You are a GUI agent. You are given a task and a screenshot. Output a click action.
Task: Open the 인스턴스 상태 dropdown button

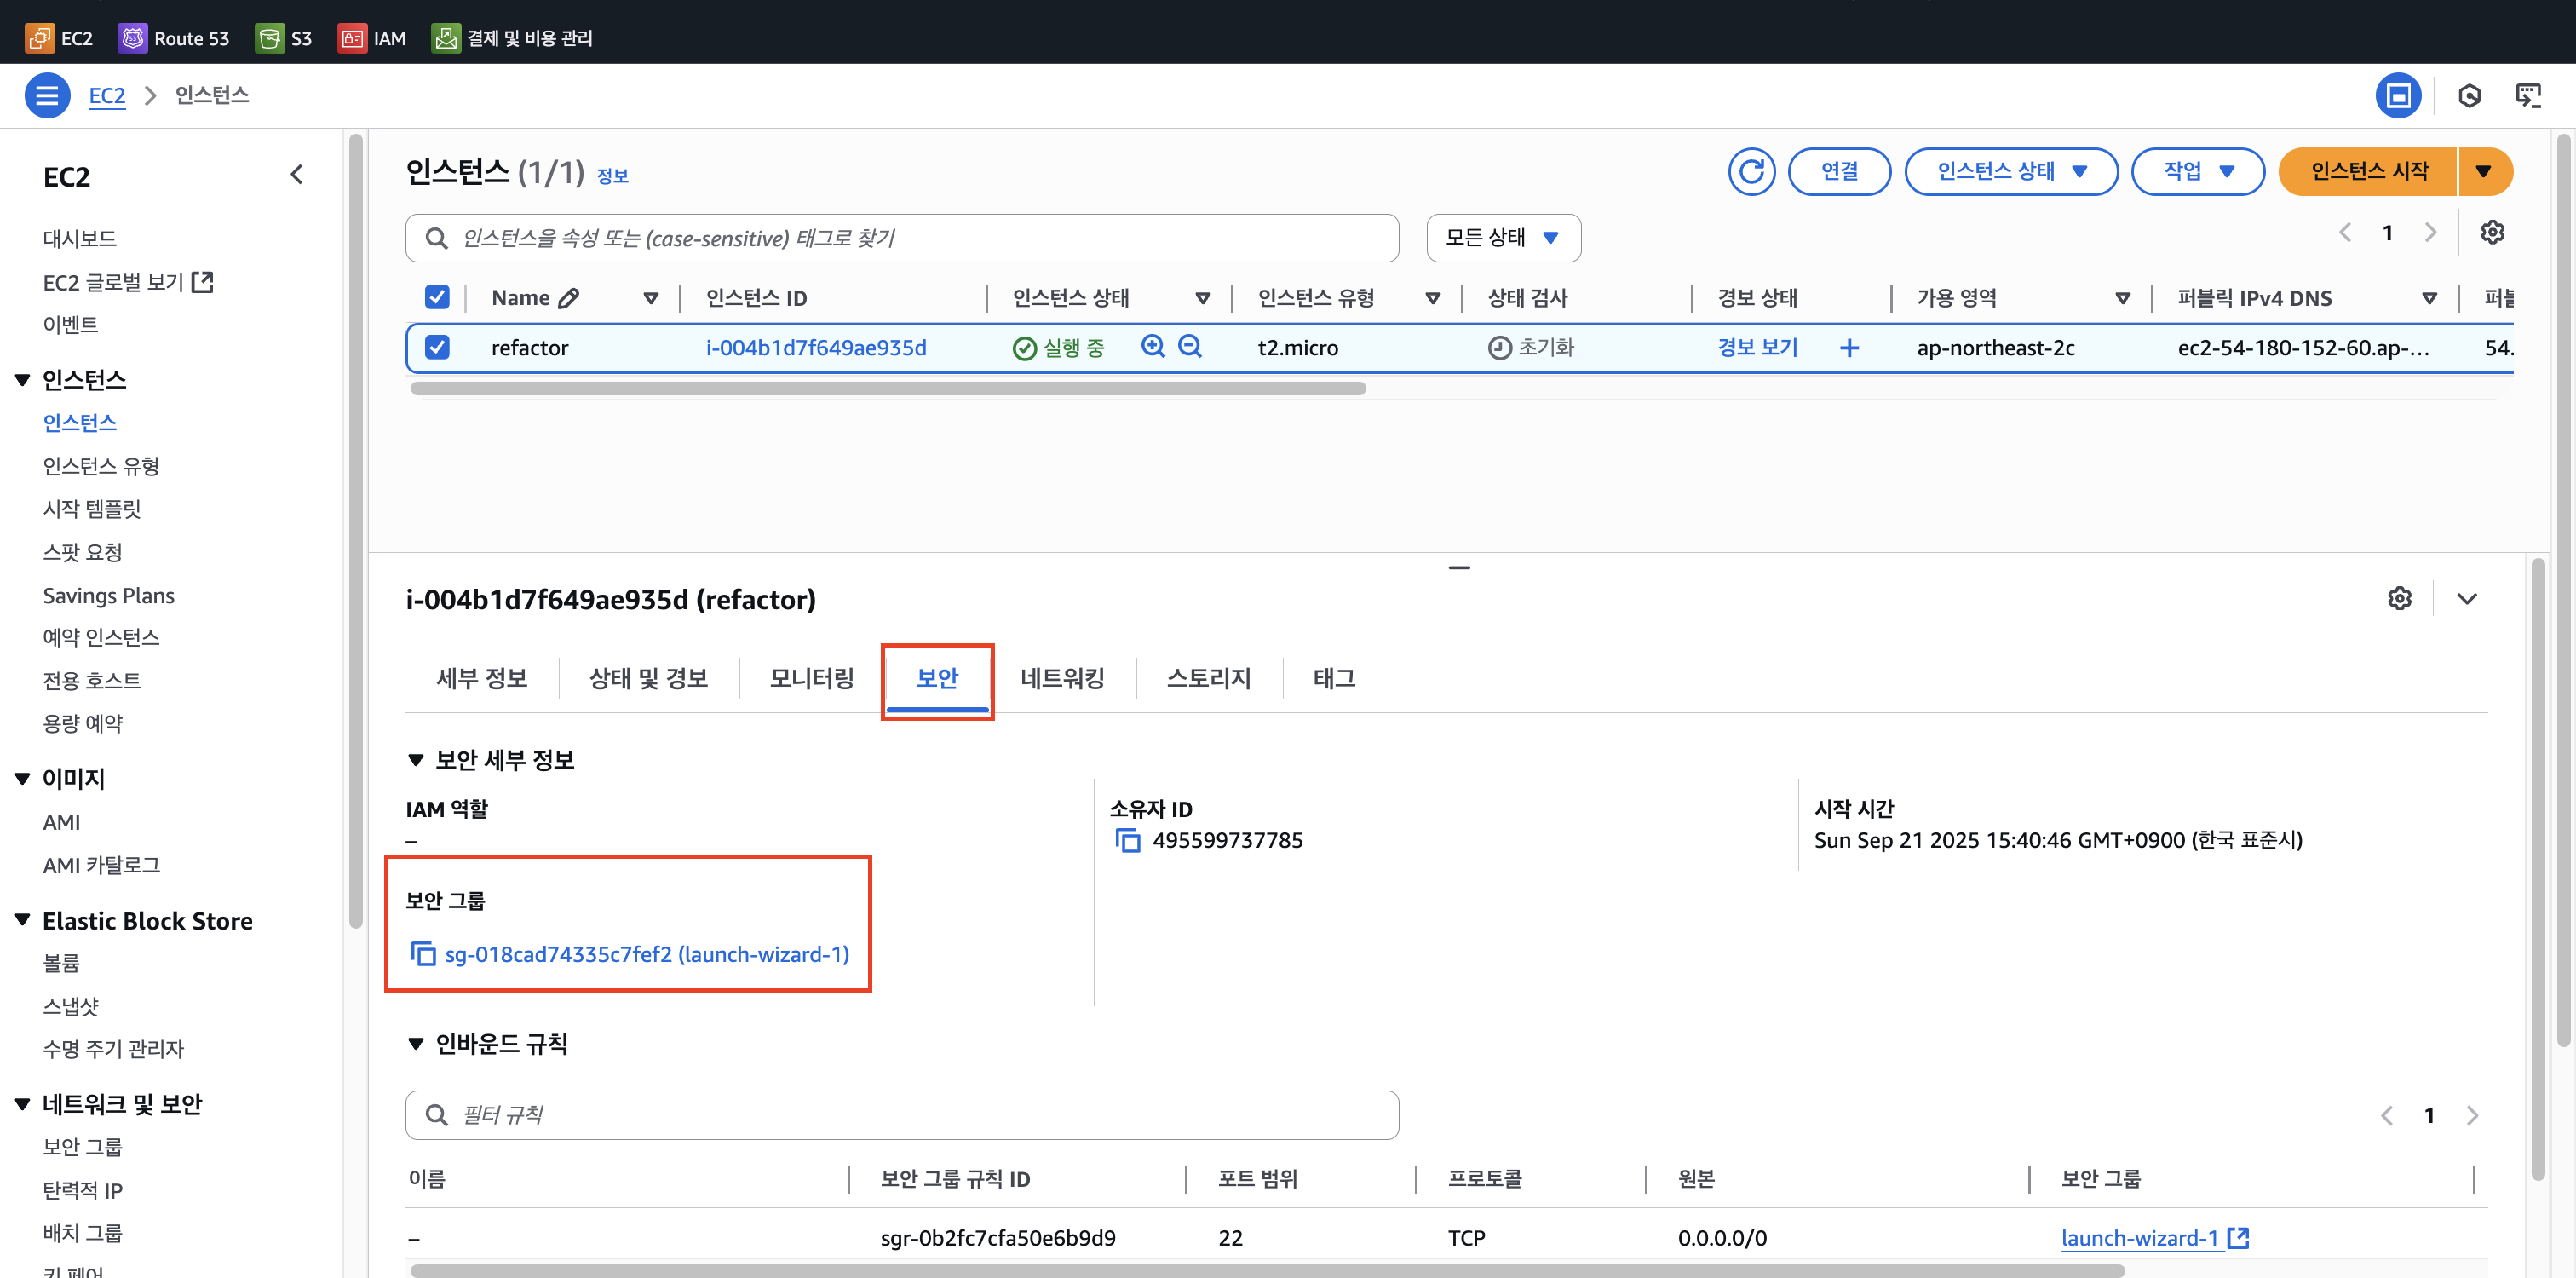(x=2010, y=172)
